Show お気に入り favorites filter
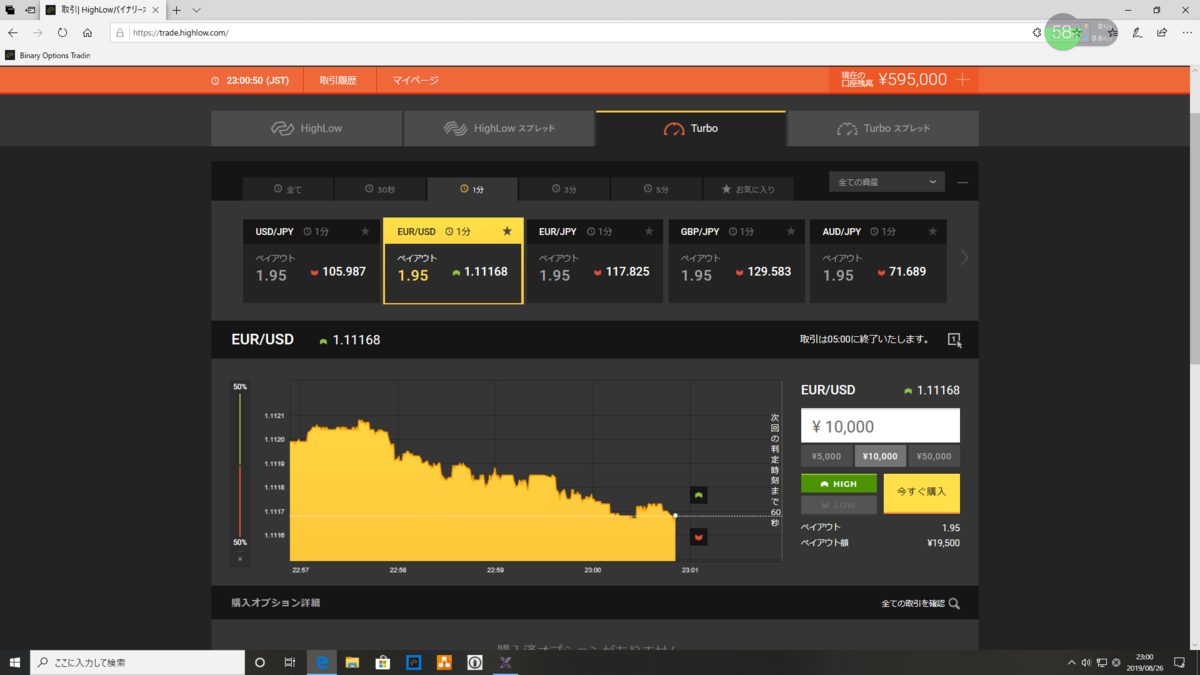This screenshot has width=1200, height=675. (x=748, y=189)
